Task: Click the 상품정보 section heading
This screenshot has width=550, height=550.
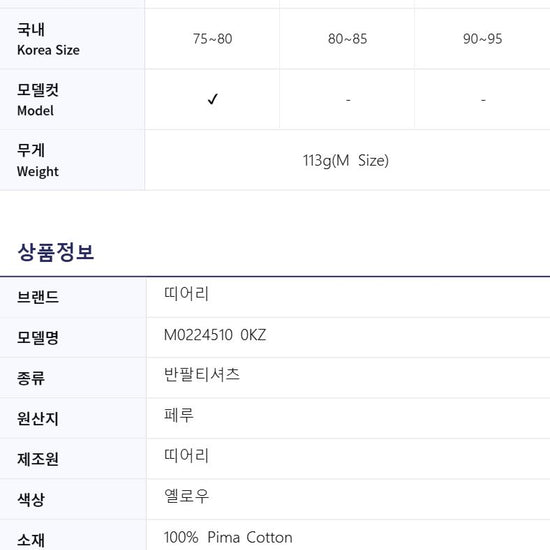Action: [56, 252]
